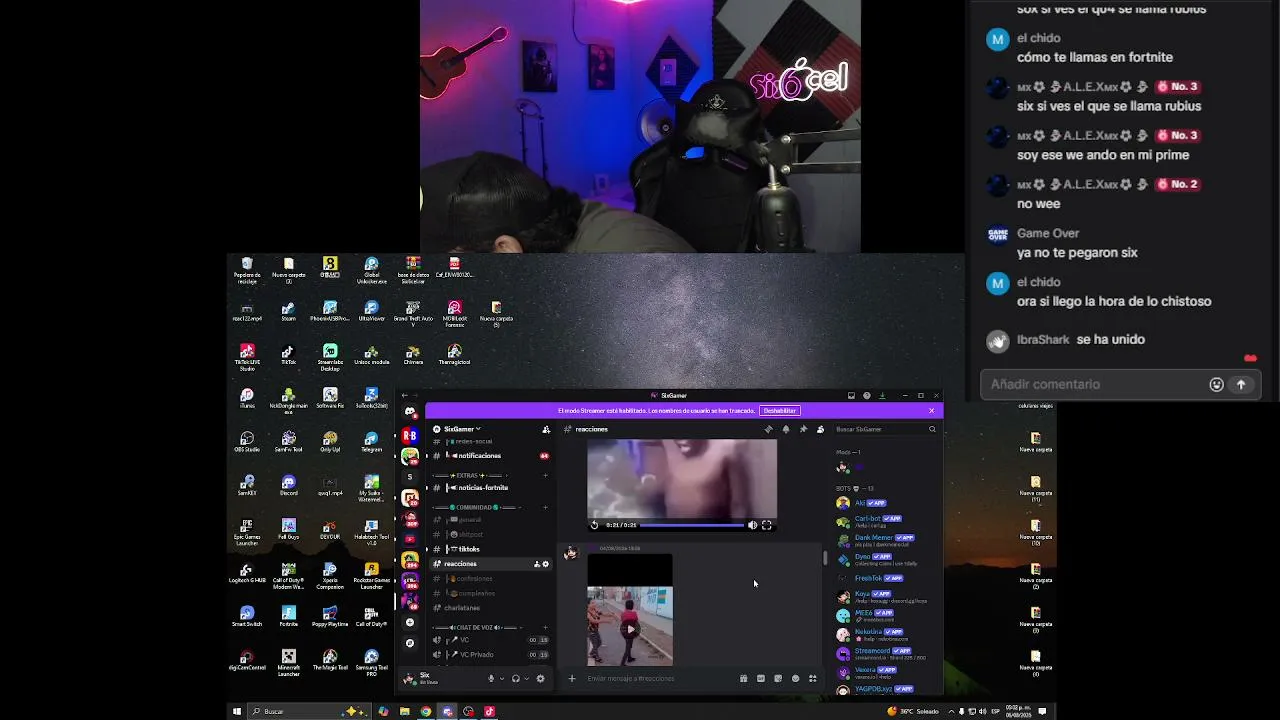Open threads icon in reacciones channel header
1280x720 pixels.
768,429
